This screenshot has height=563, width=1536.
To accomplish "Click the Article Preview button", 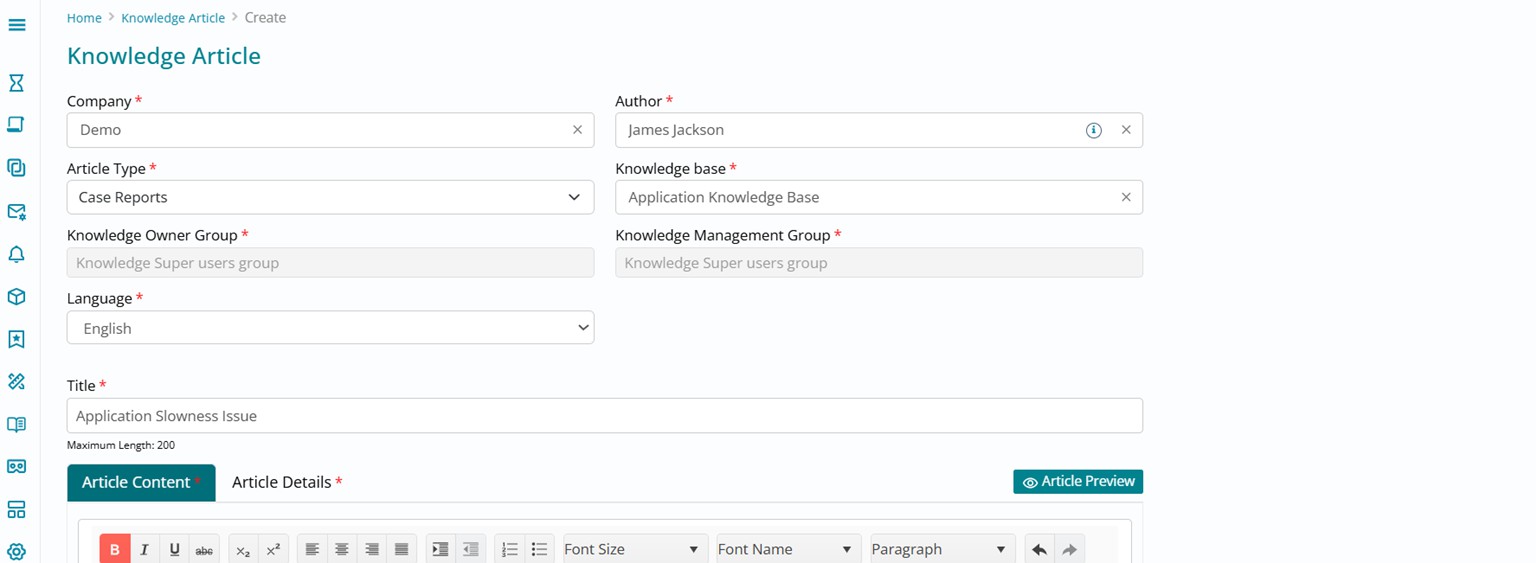I will (x=1078, y=482).
